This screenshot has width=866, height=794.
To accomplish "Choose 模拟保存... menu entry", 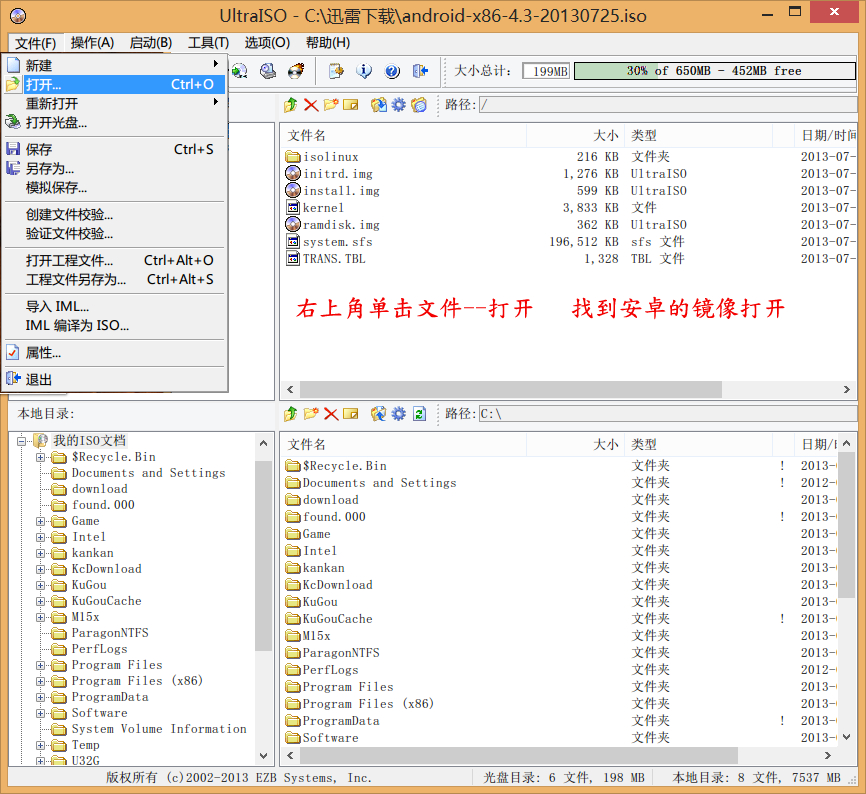I will click(x=115, y=188).
